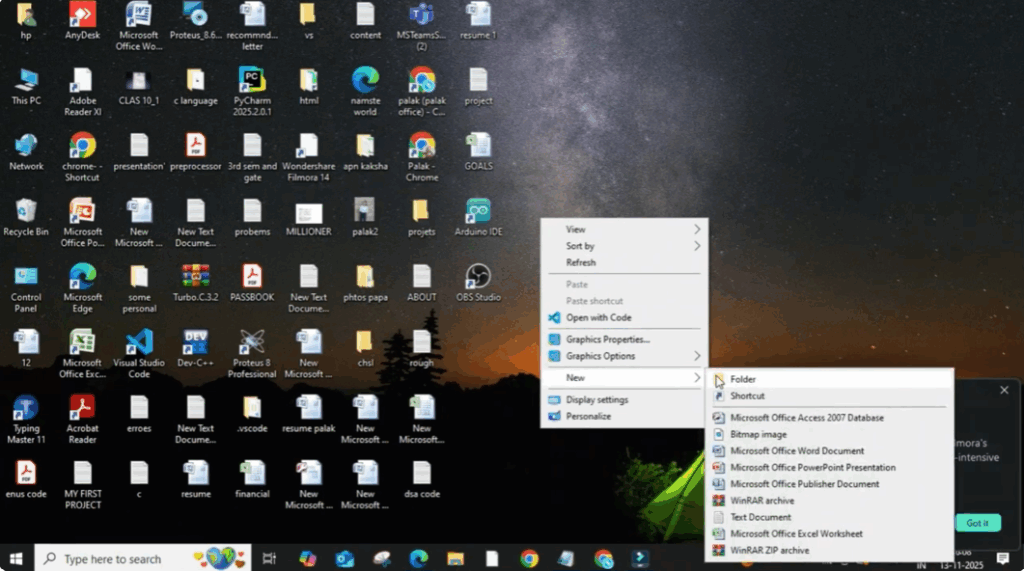This screenshot has width=1024, height=571.
Task: Select the PASSBOOK PDF desktop icon
Action: [252, 282]
